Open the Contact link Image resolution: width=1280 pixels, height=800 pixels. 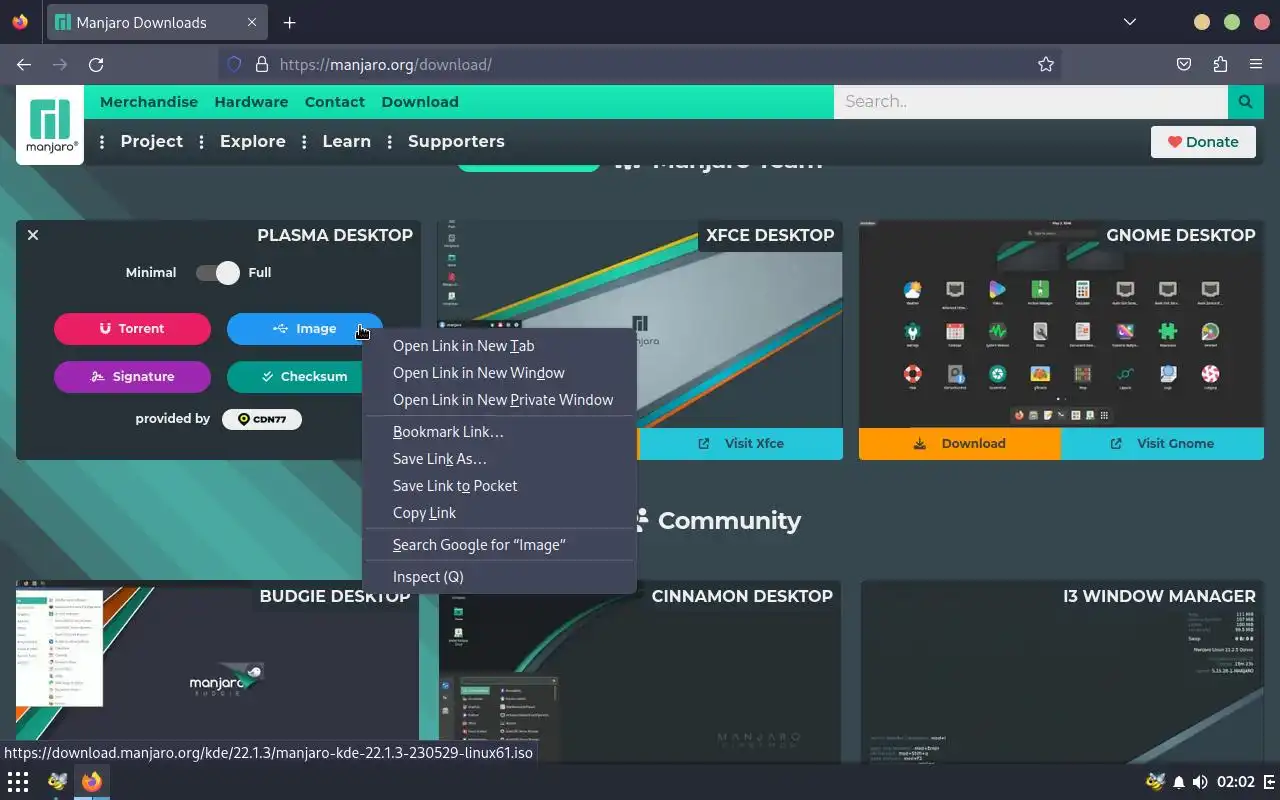point(335,102)
